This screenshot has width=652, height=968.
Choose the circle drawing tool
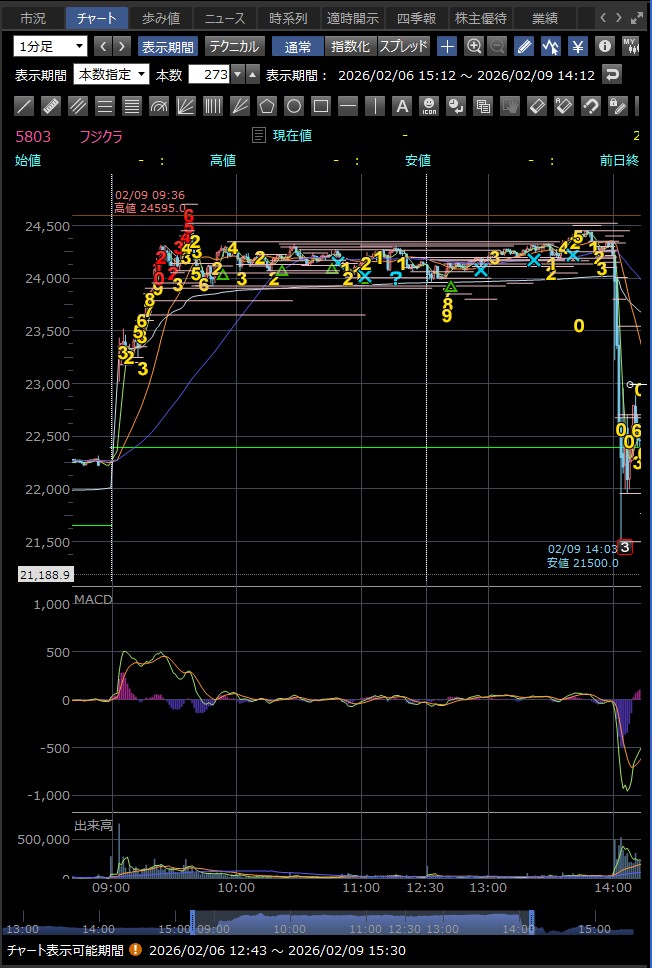(293, 105)
